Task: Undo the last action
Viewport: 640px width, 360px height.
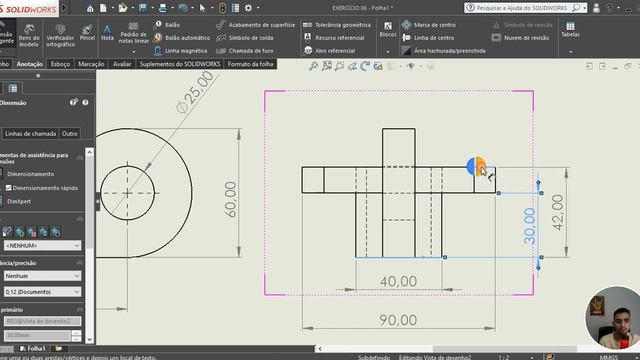Action: pos(183,8)
